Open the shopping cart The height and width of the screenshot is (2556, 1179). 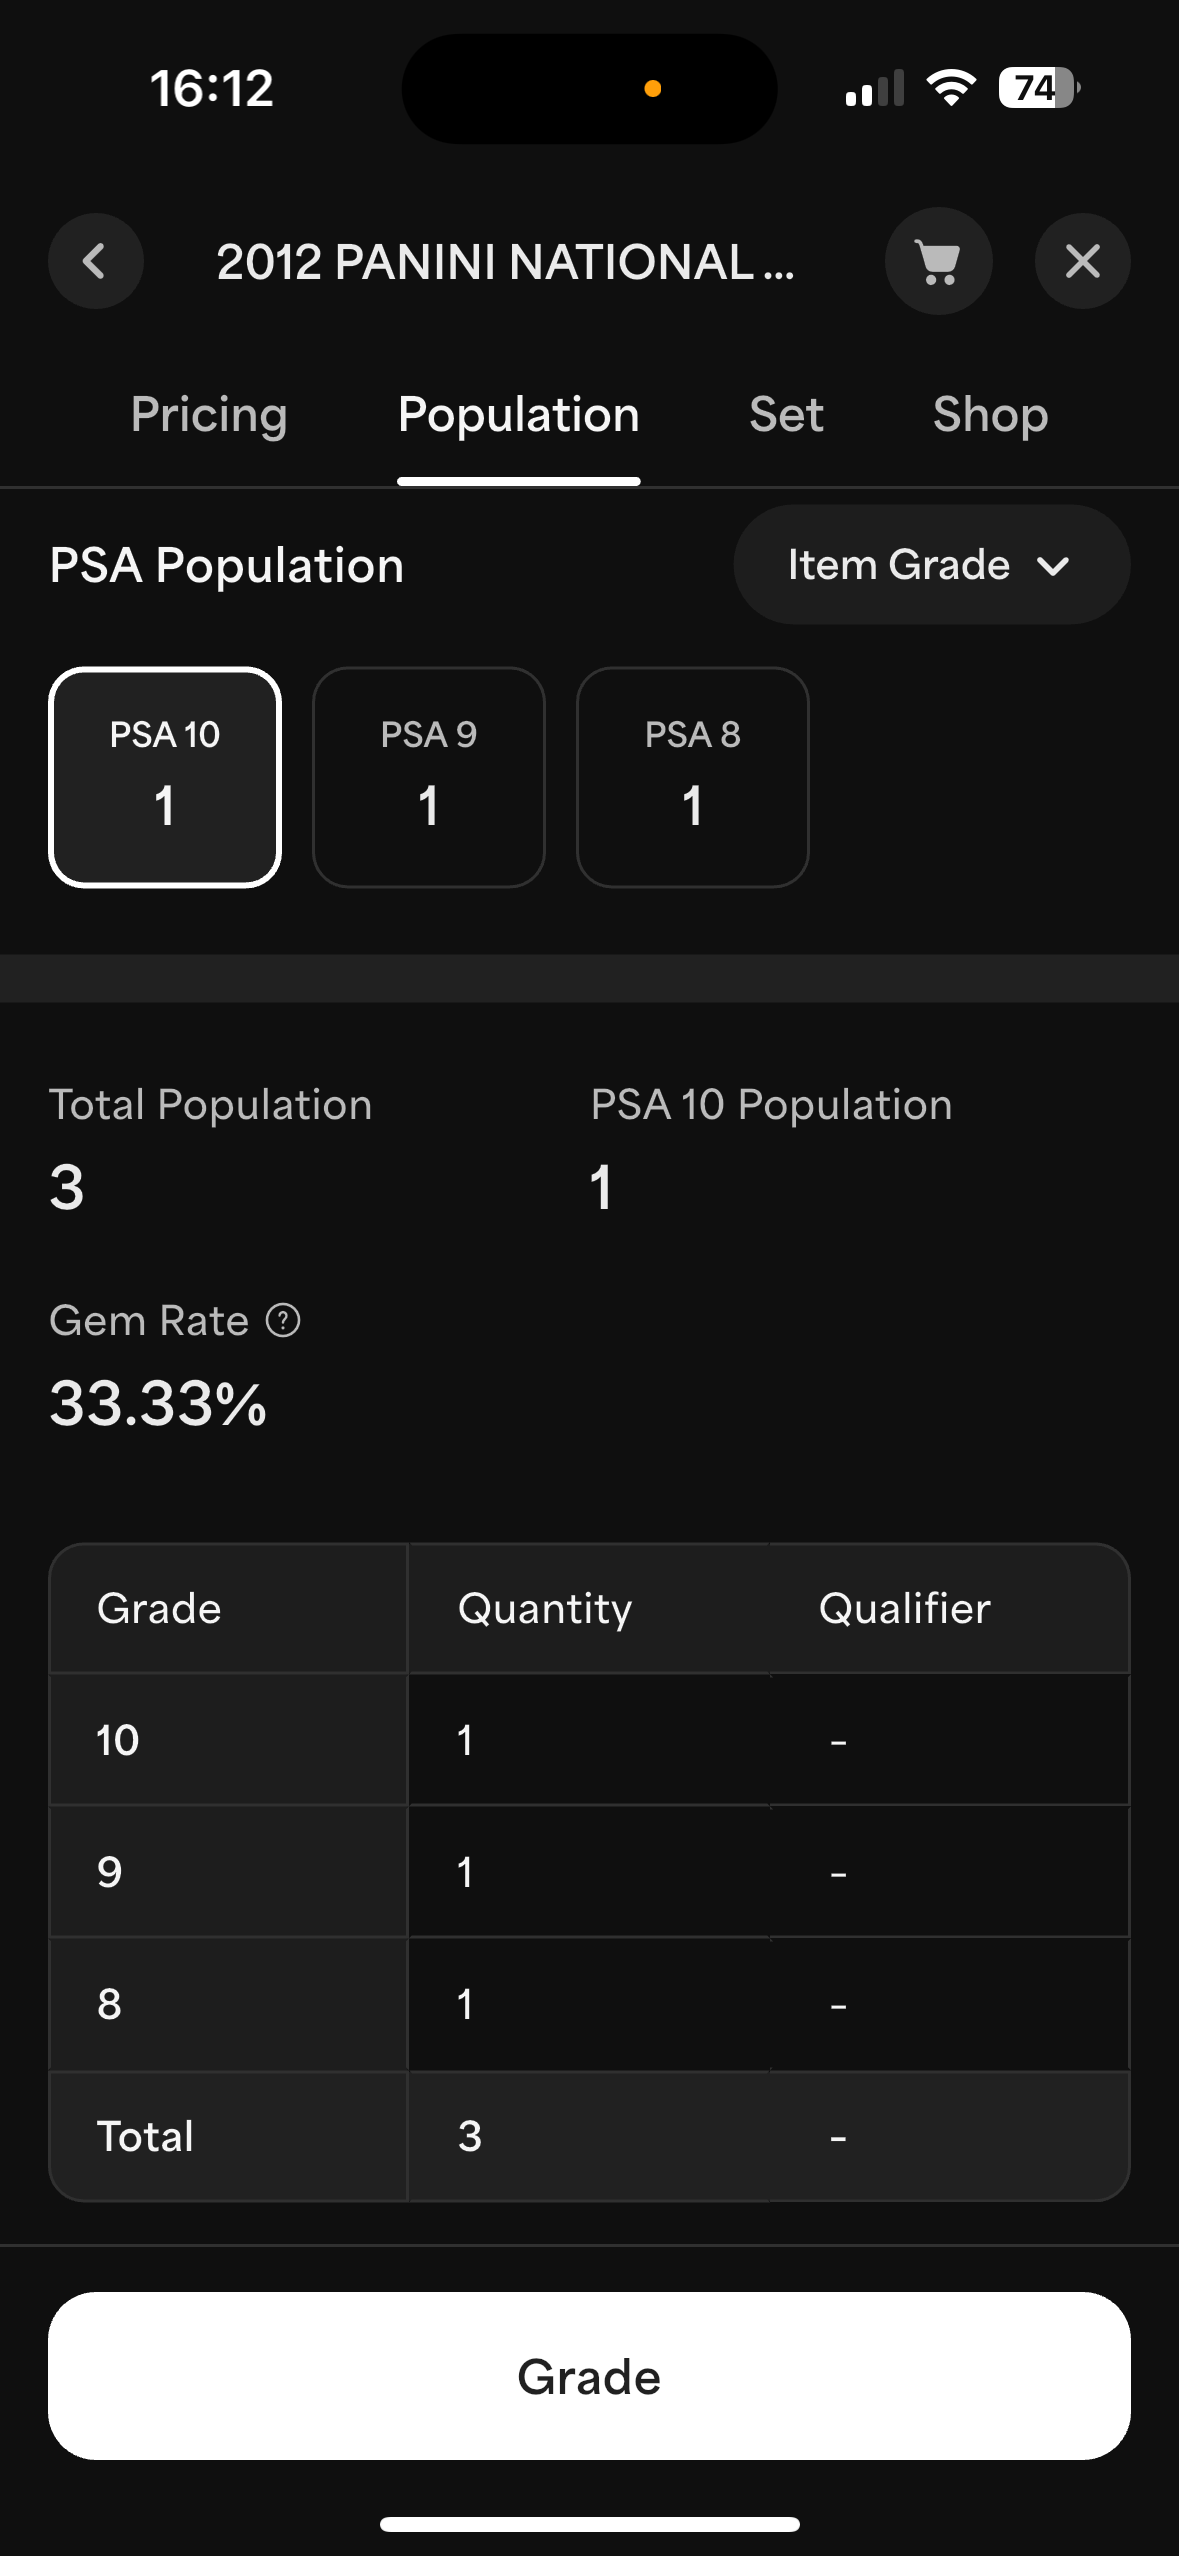(x=938, y=261)
